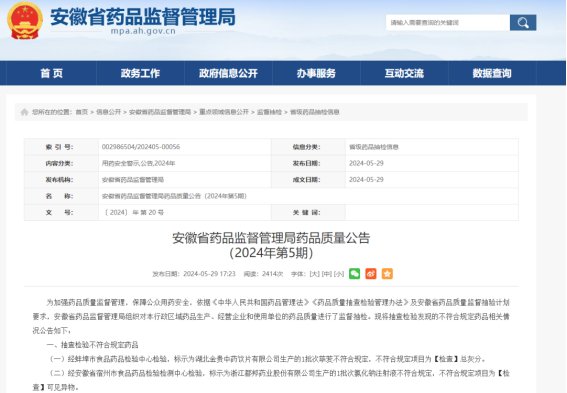This screenshot has width=567, height=393.
Task: Click the national emblem logo
Action: pos(25,21)
